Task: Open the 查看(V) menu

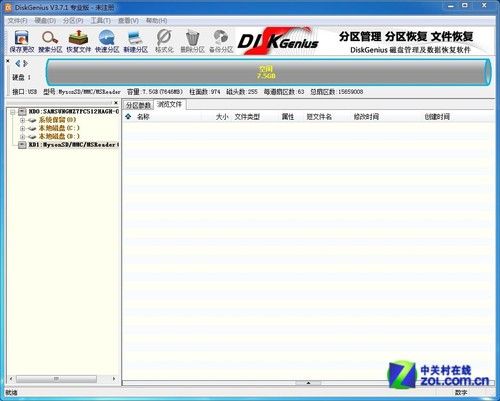Action: (x=128, y=21)
